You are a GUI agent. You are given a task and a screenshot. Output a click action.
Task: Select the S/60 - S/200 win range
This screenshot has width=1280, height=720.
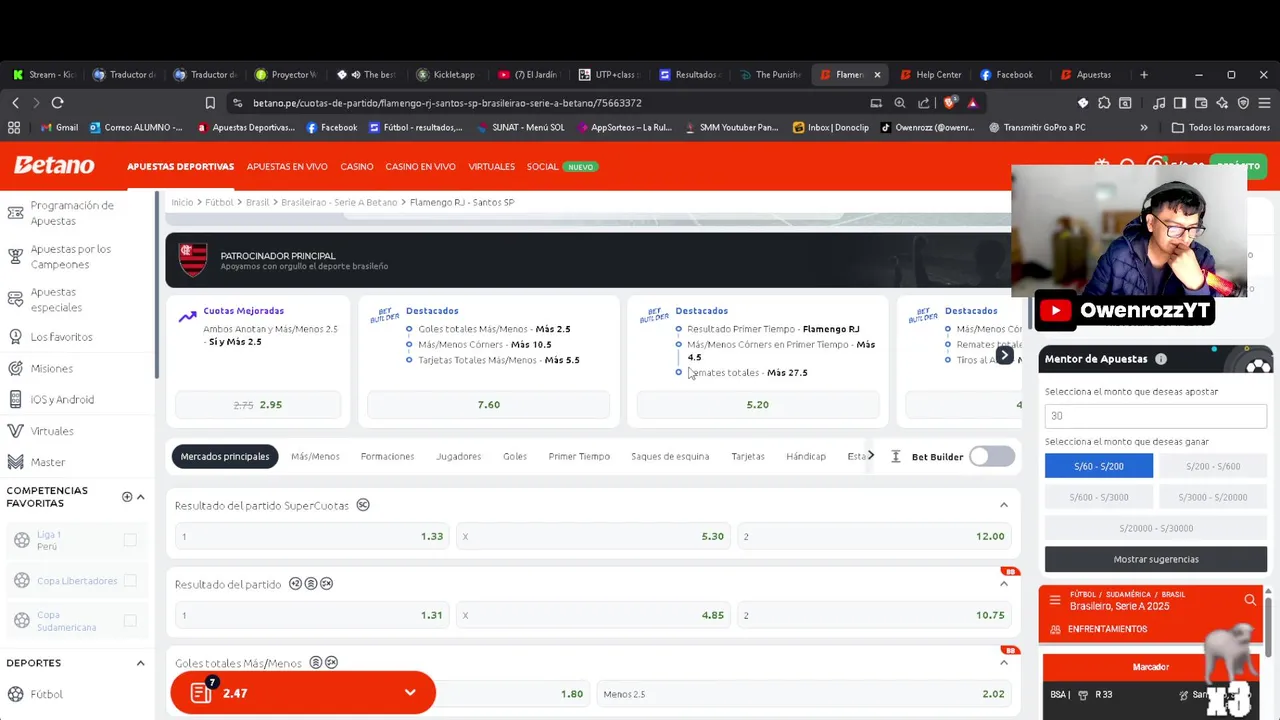click(1098, 466)
